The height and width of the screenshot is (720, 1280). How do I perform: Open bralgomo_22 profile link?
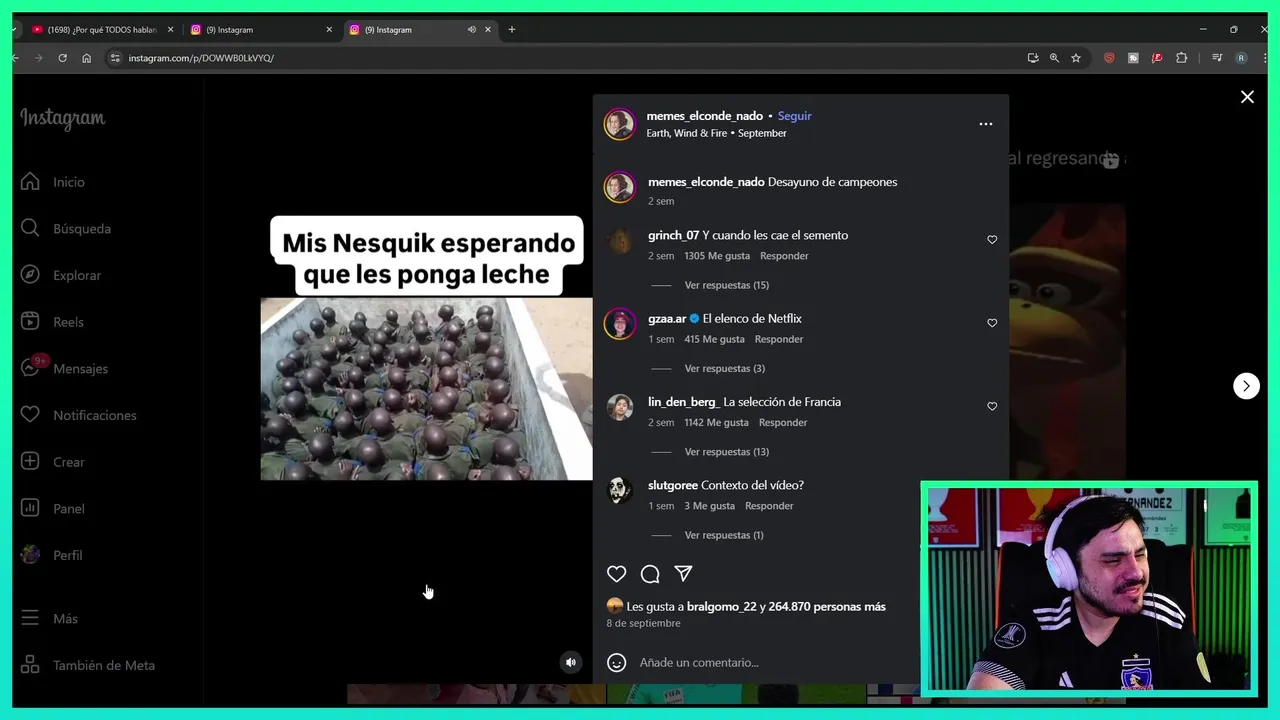[721, 607]
